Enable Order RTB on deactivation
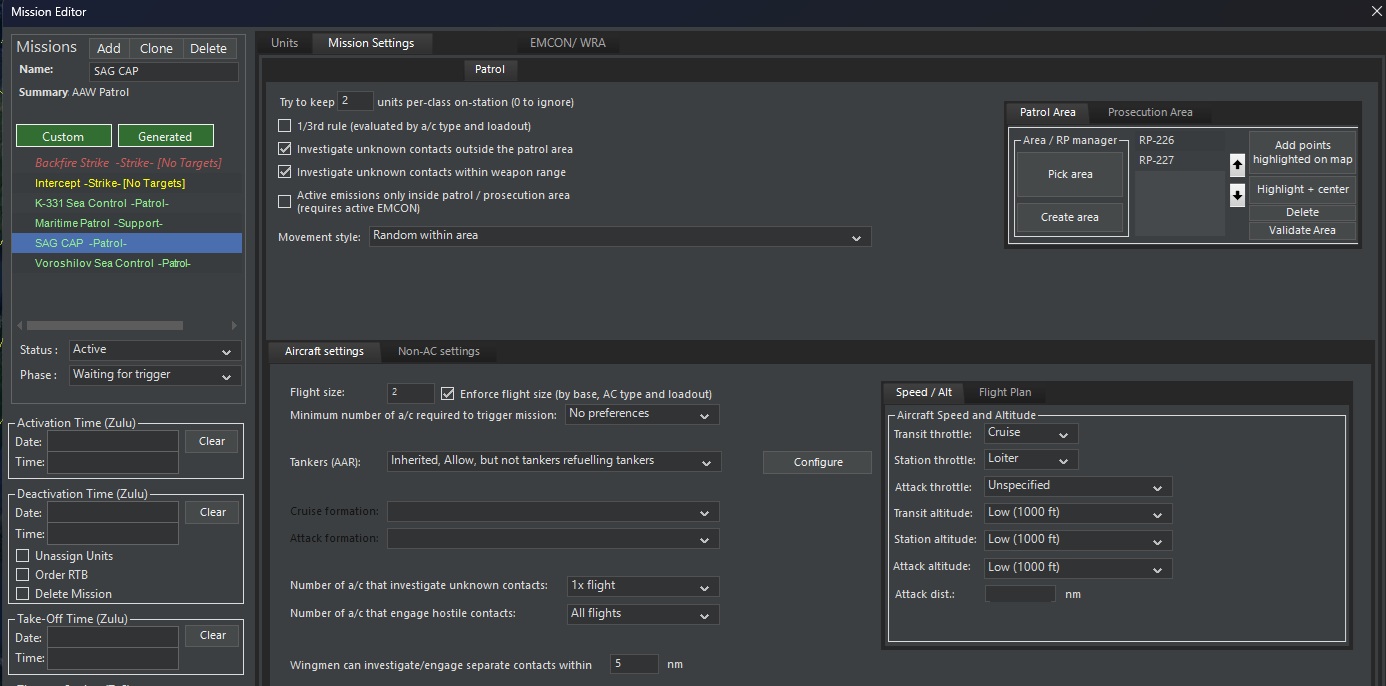1386x686 pixels. (23, 575)
